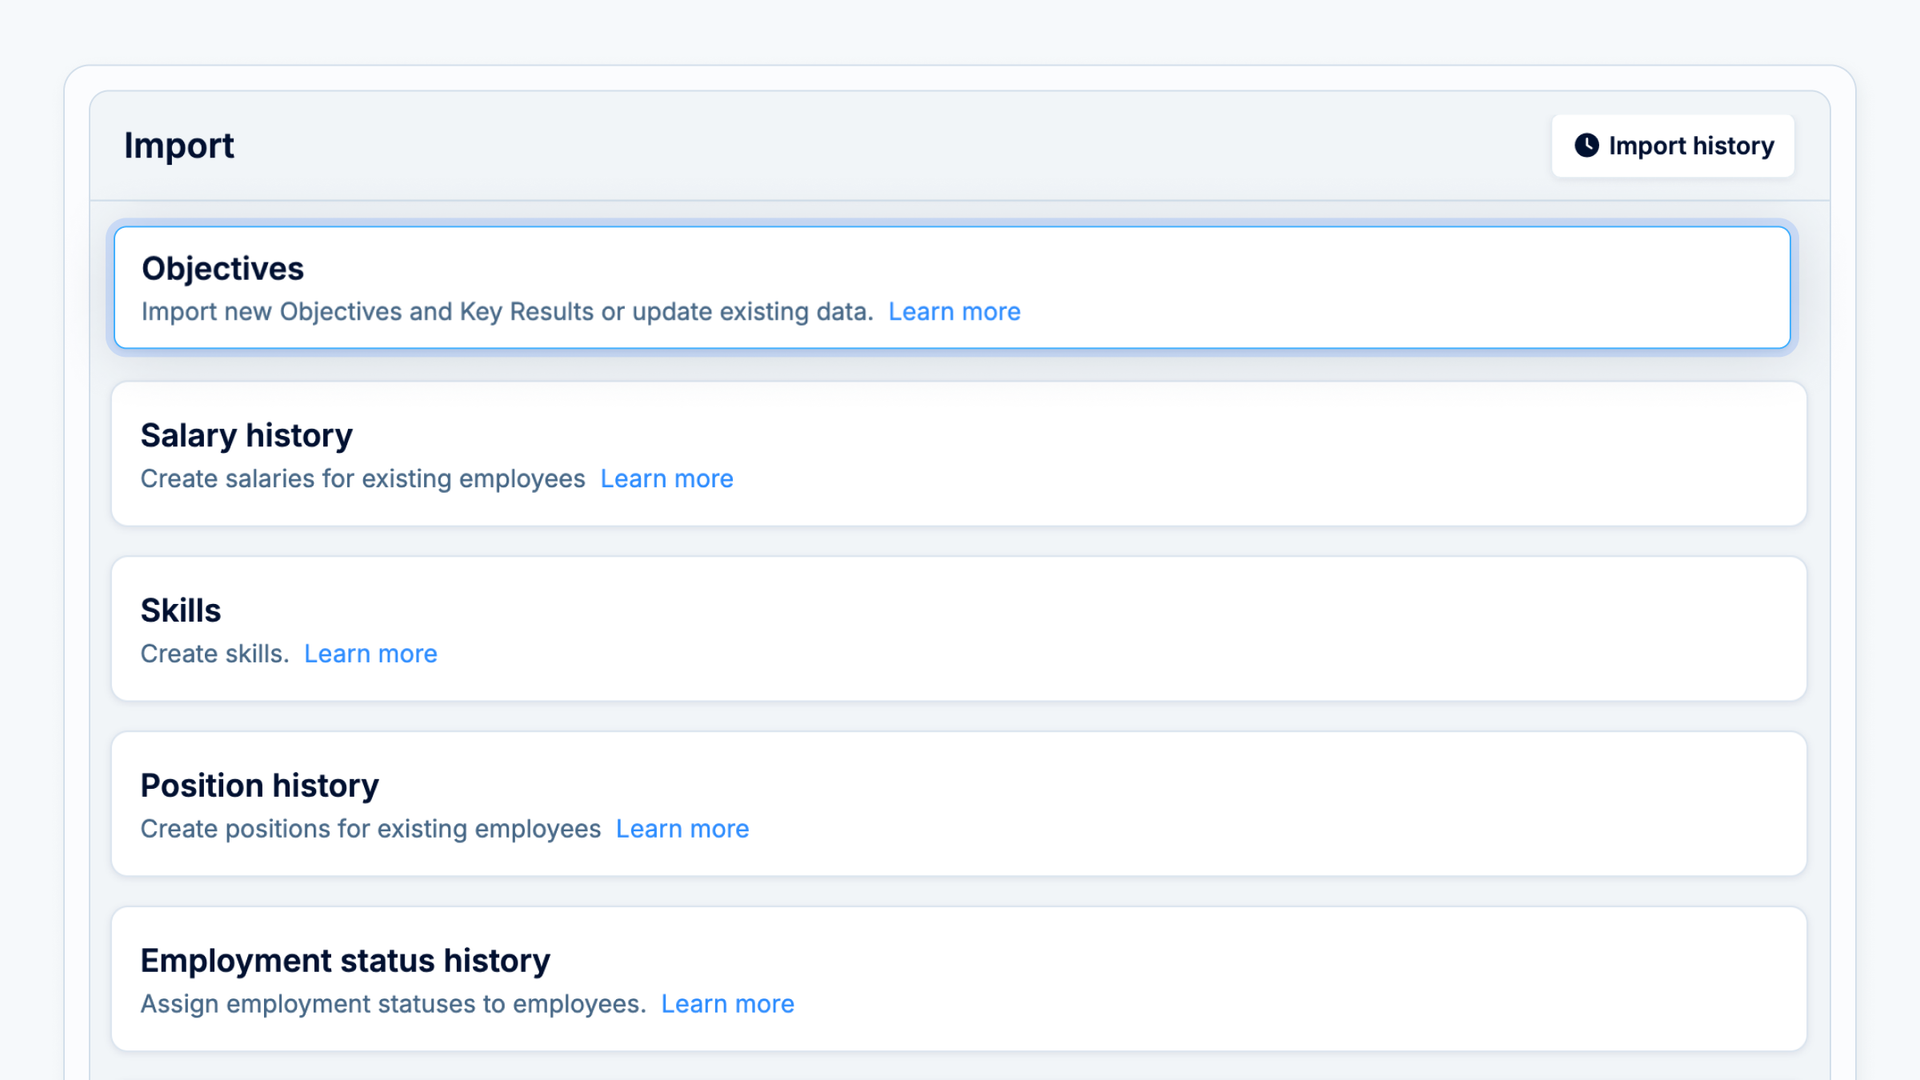The width and height of the screenshot is (1920, 1080).
Task: Open Learn more link for Skills
Action: (x=370, y=654)
